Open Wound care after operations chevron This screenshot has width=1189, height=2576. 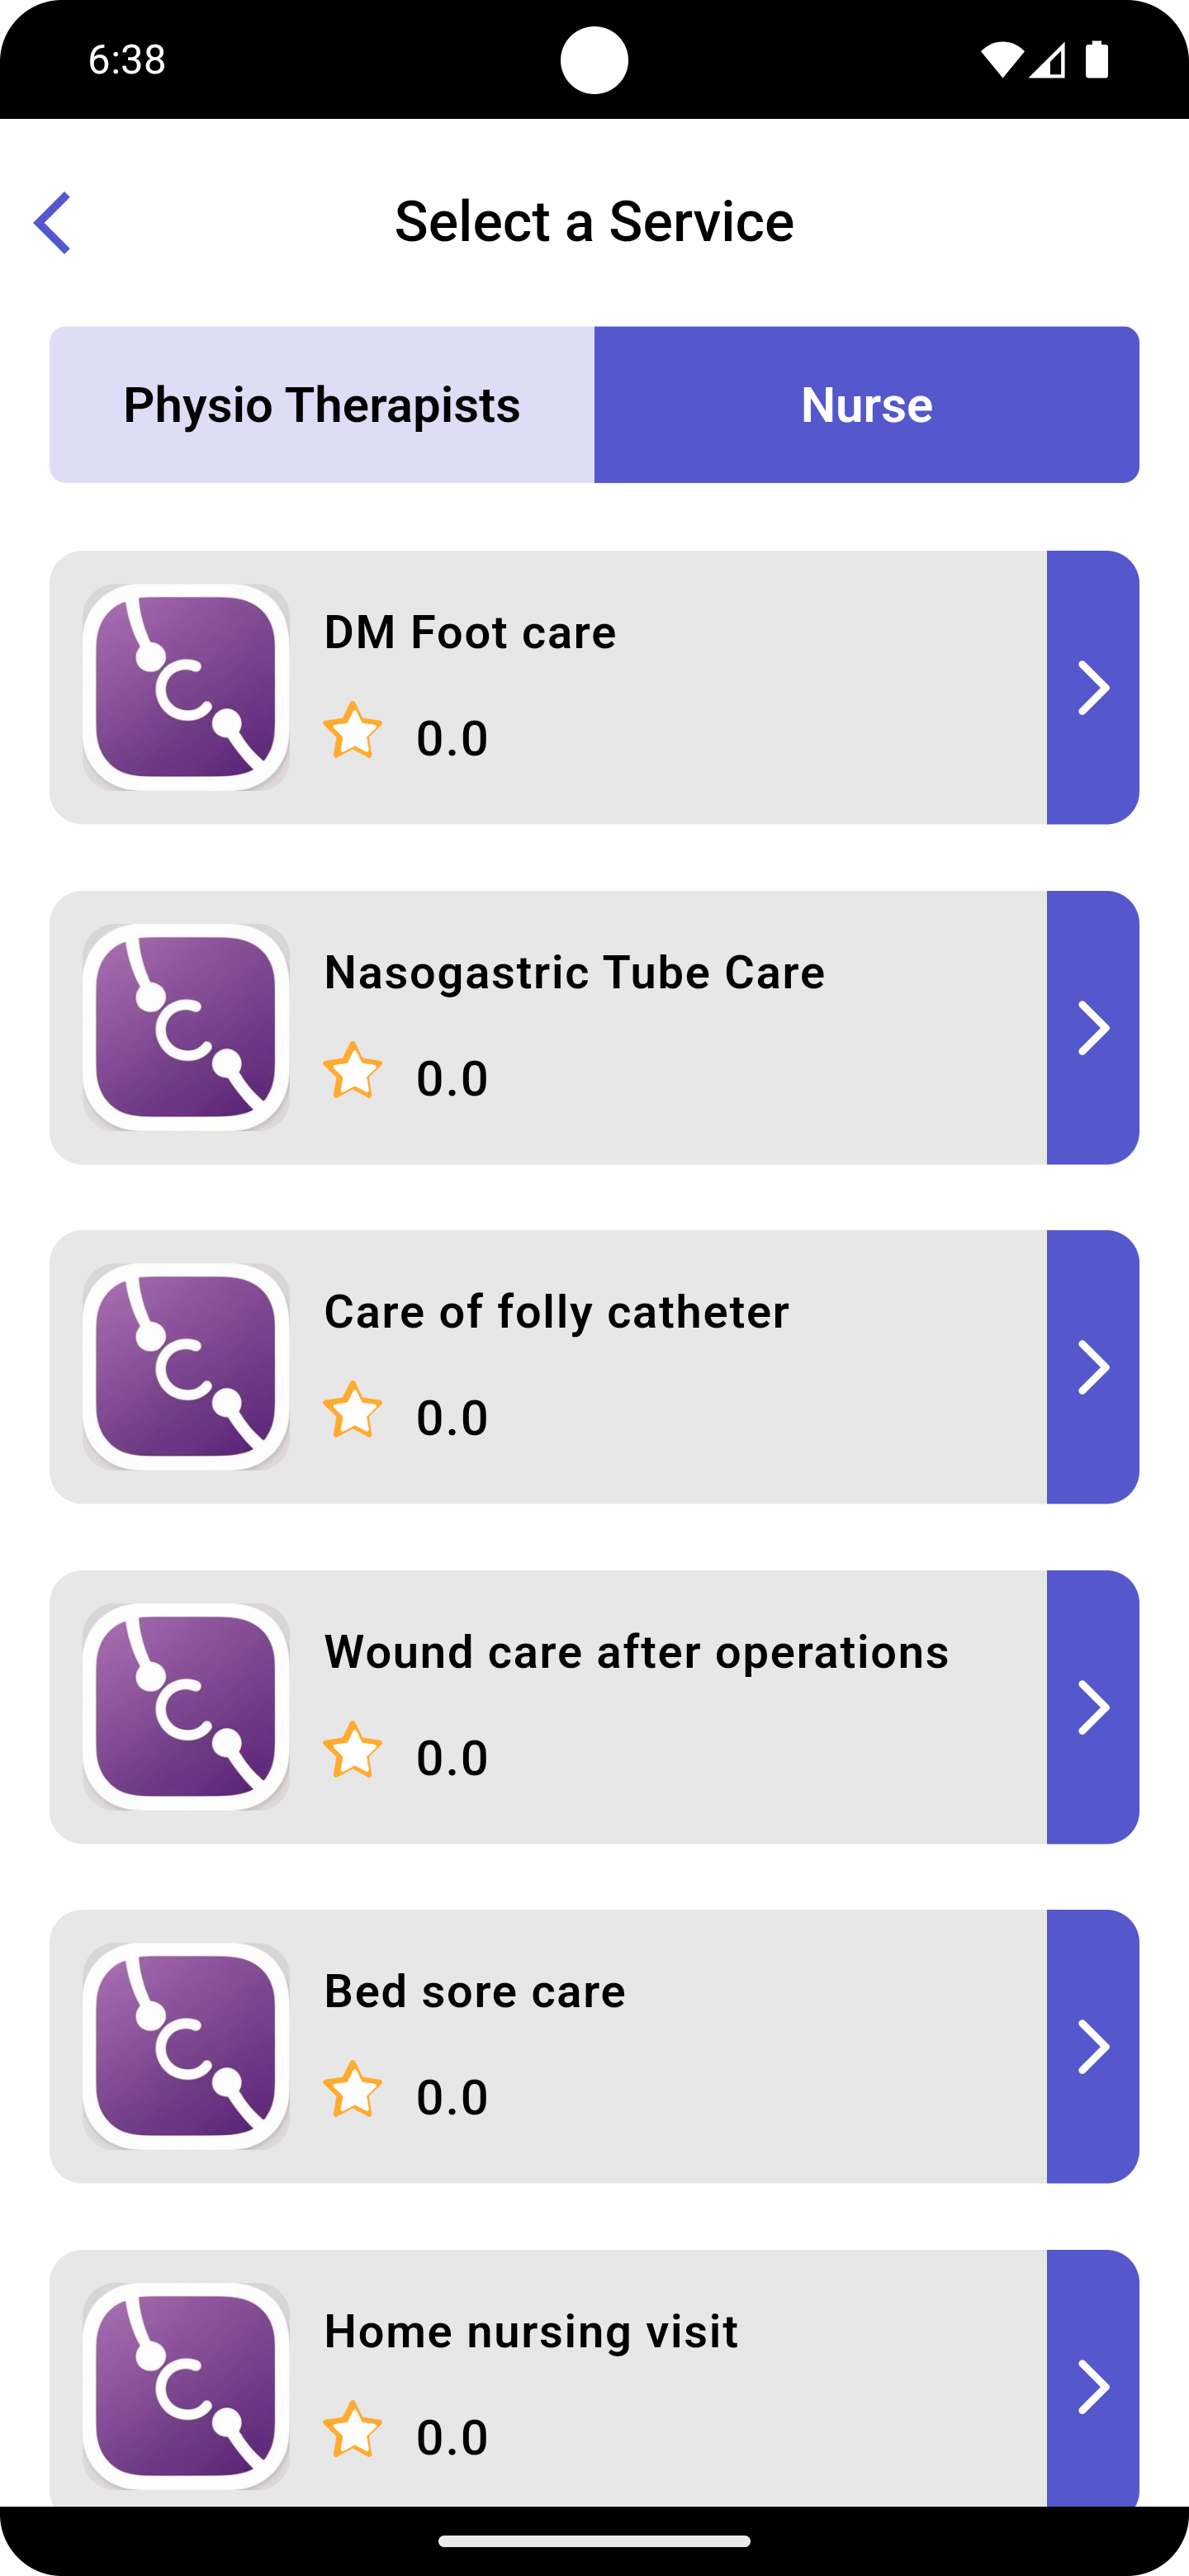(x=1092, y=1706)
